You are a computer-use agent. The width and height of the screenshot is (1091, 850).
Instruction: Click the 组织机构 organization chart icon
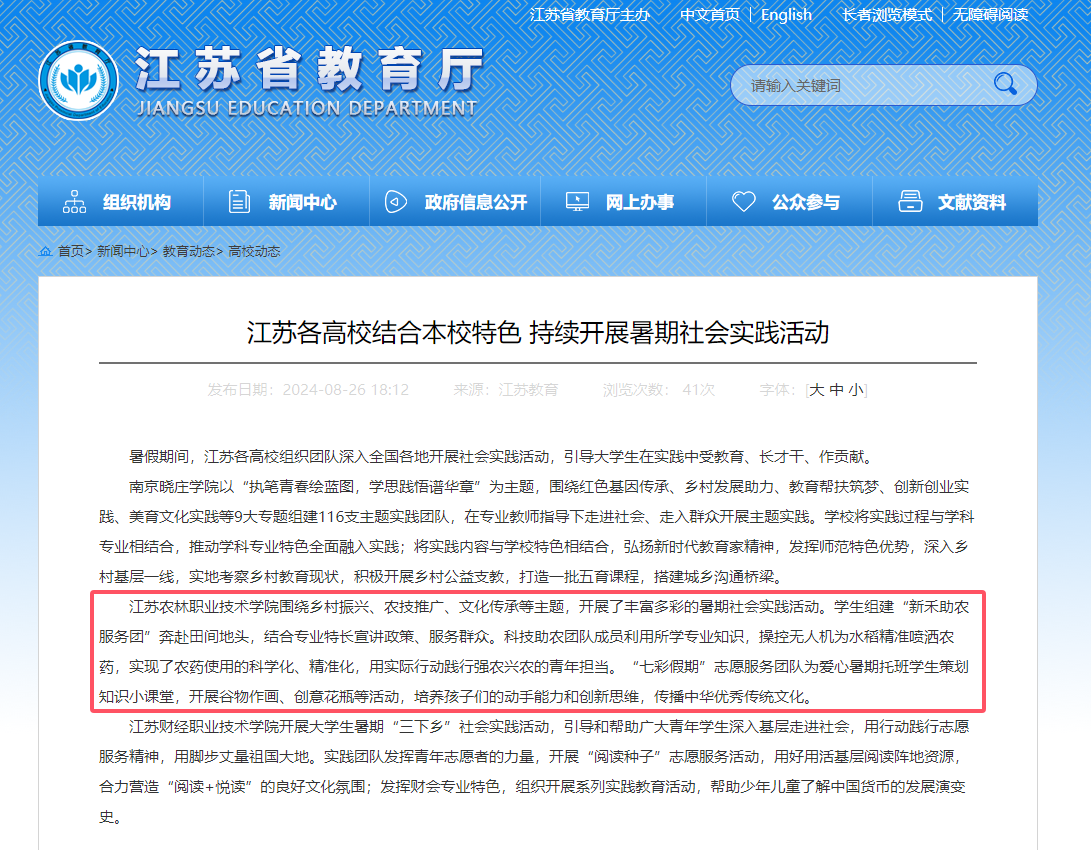pos(74,202)
